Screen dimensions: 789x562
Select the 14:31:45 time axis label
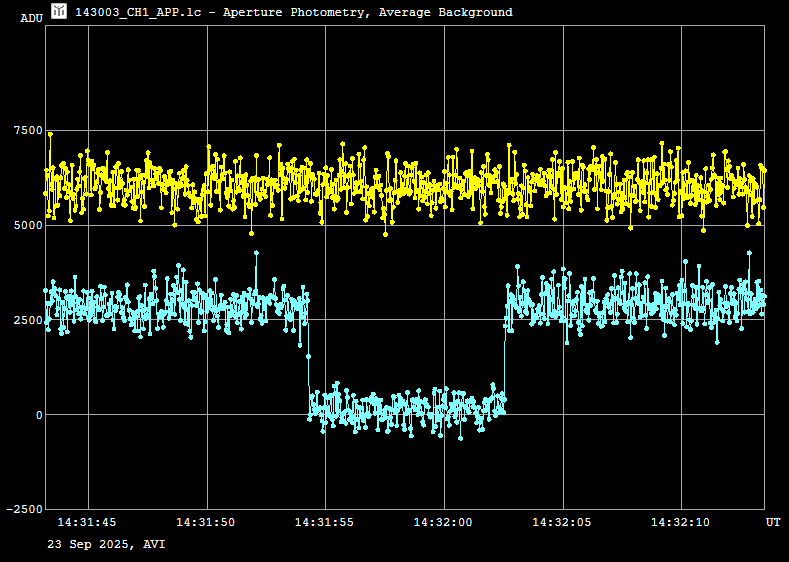click(x=87, y=522)
